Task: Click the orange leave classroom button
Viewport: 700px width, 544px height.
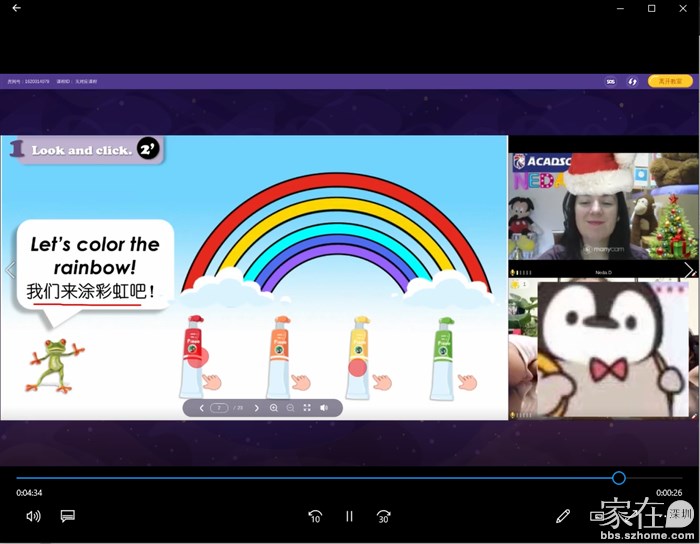Action: (x=670, y=81)
